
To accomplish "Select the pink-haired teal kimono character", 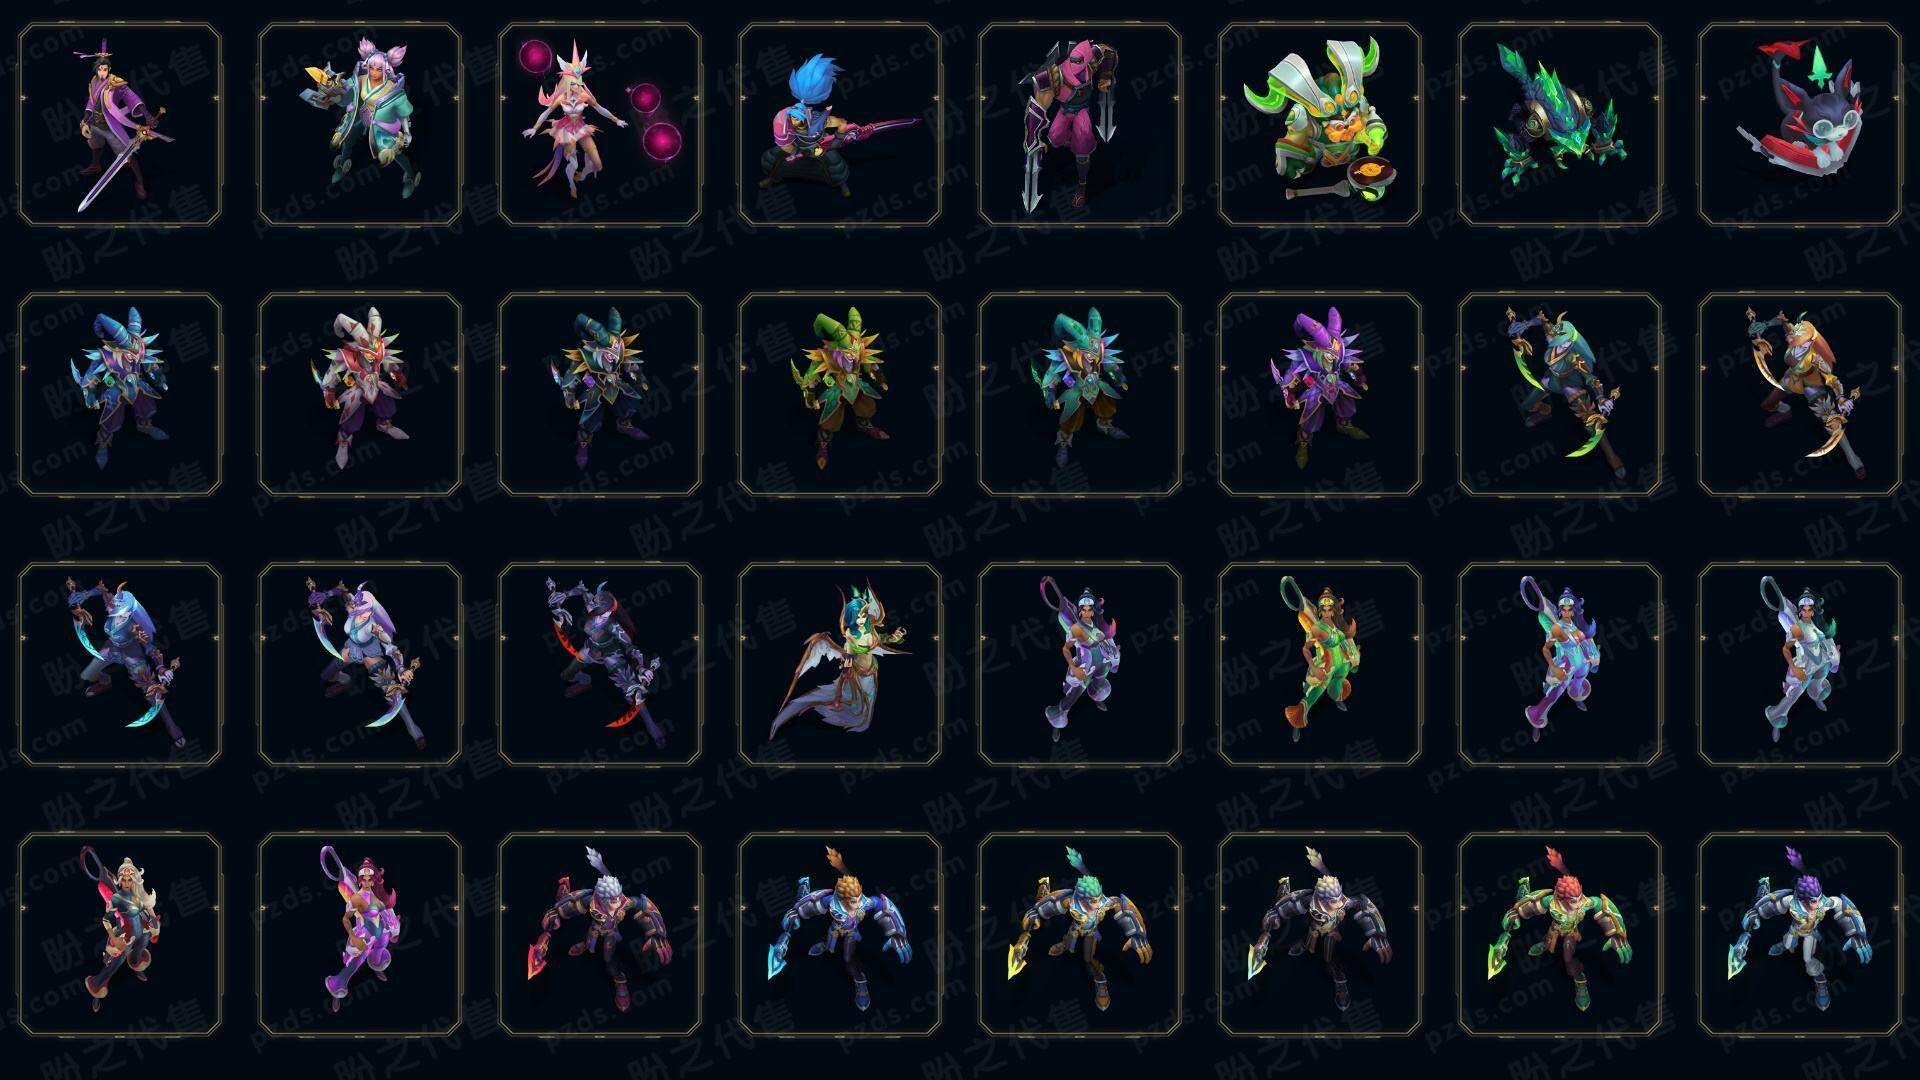I will 360,125.
